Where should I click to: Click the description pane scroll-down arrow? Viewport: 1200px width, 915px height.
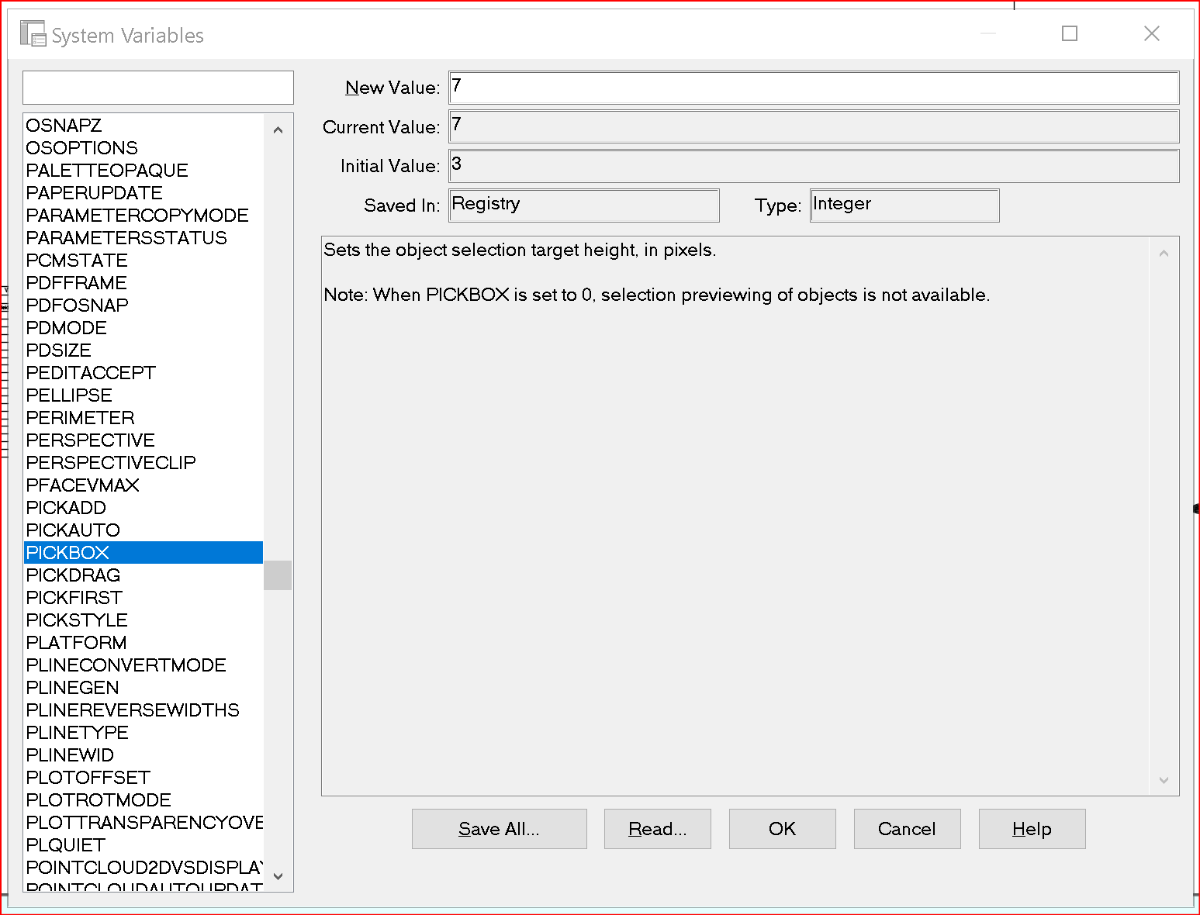pyautogui.click(x=1163, y=780)
